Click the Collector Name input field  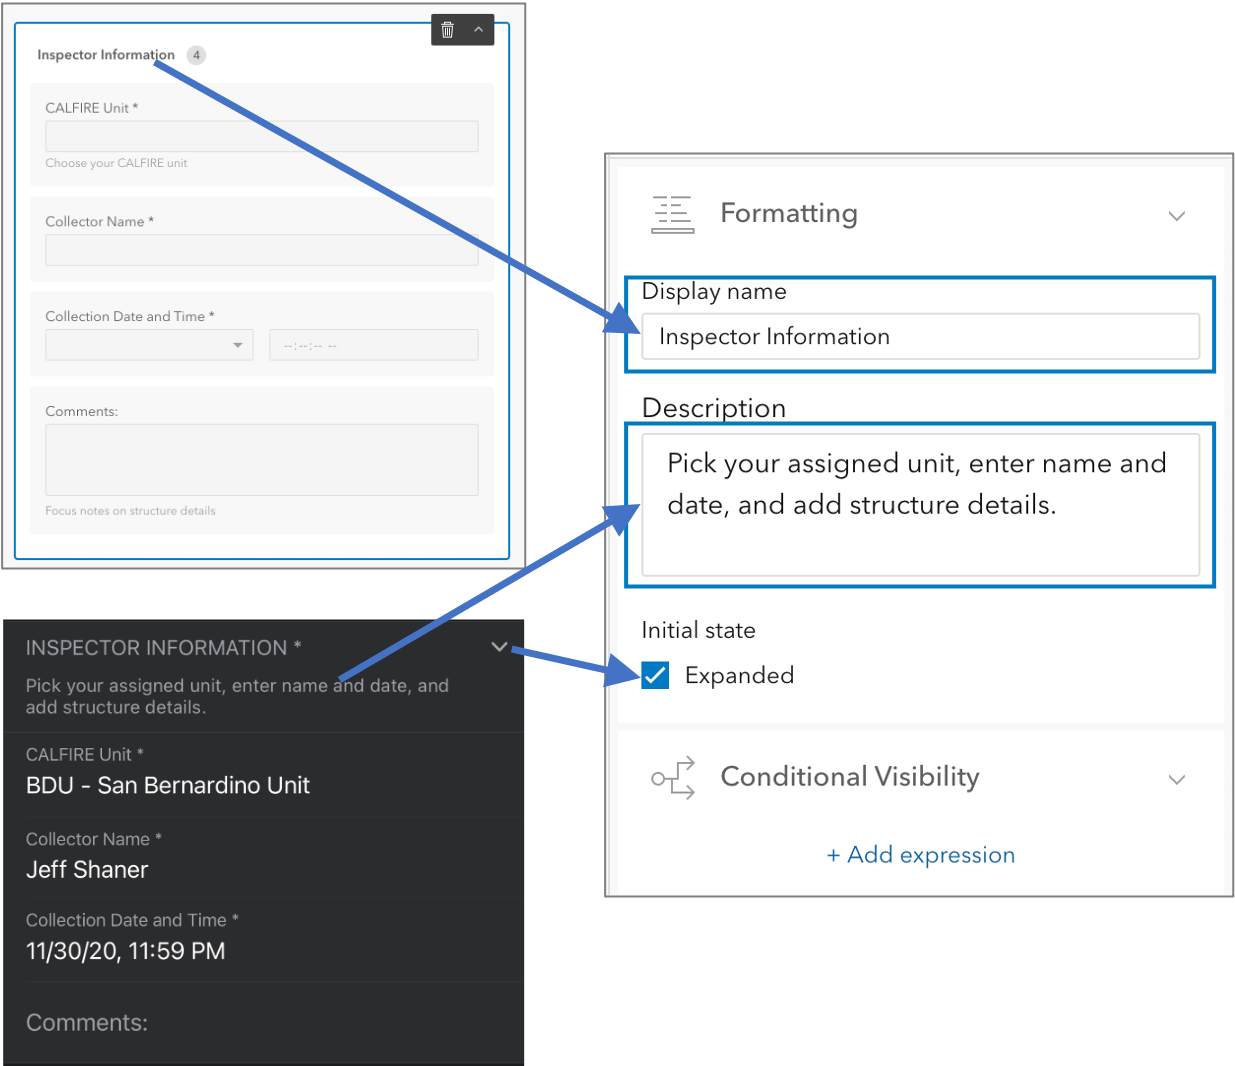261,249
